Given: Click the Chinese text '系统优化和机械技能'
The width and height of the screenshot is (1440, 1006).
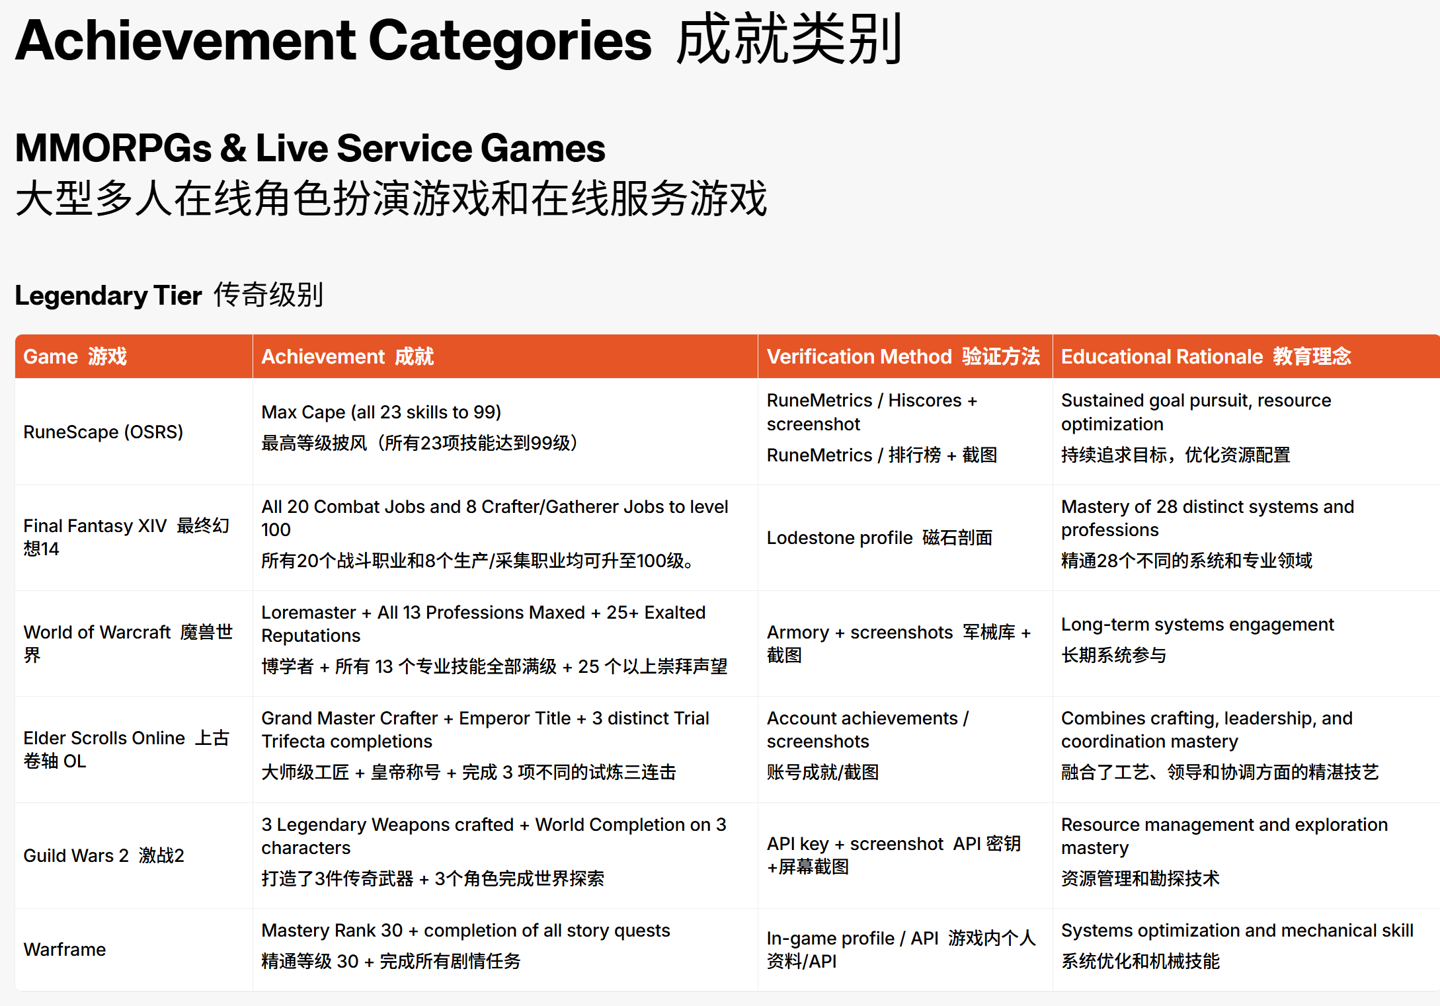Looking at the screenshot, I should pyautogui.click(x=1140, y=961).
